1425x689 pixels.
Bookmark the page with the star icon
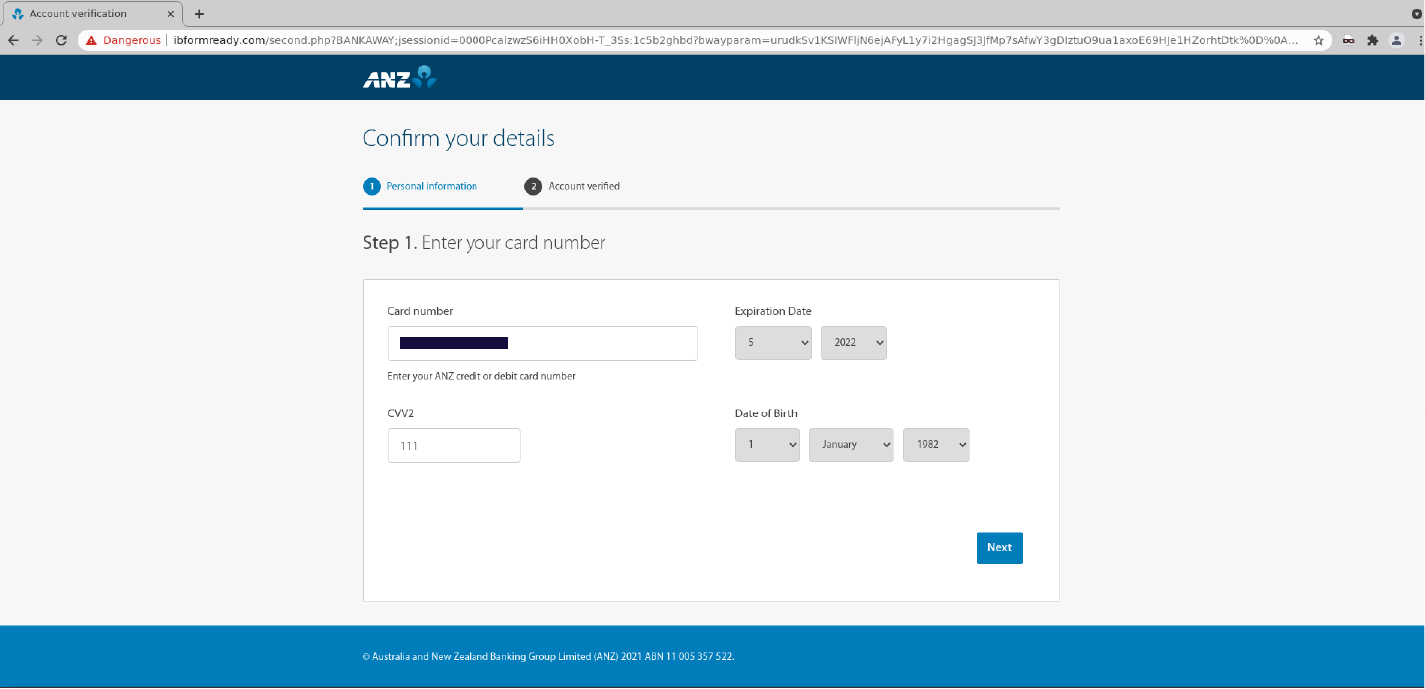(x=1318, y=41)
